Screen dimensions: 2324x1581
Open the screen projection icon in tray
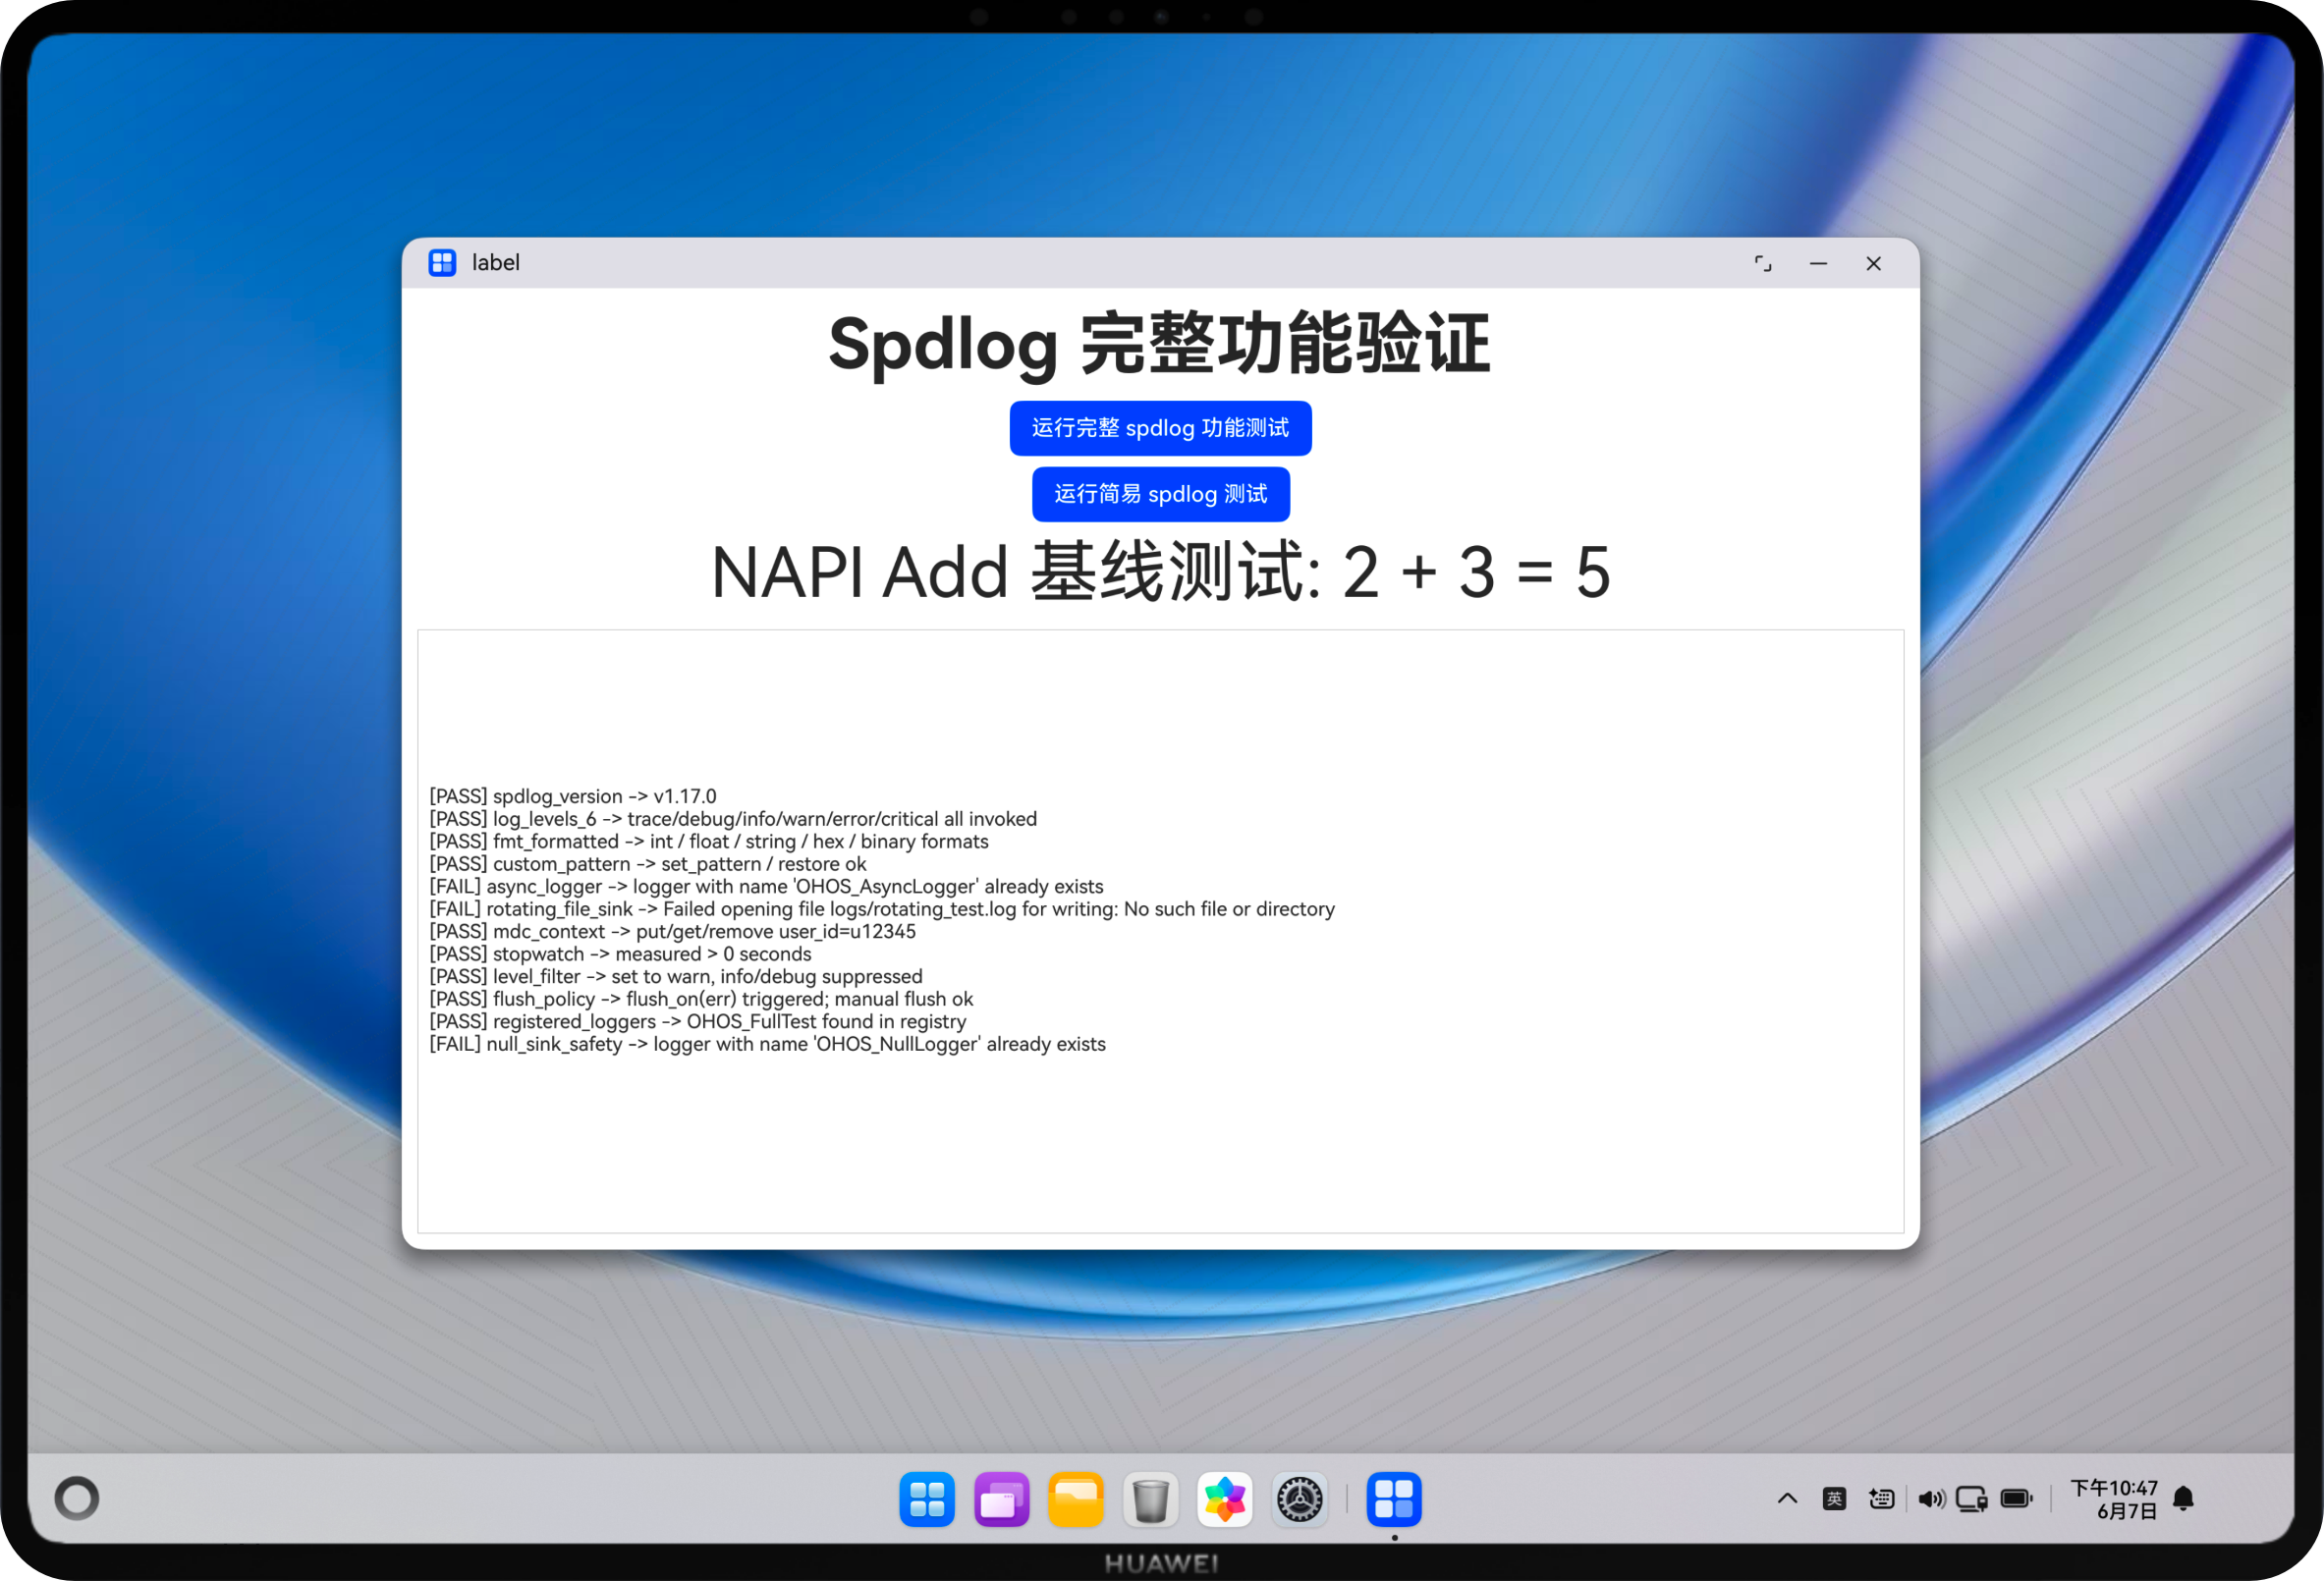(x=1971, y=1499)
